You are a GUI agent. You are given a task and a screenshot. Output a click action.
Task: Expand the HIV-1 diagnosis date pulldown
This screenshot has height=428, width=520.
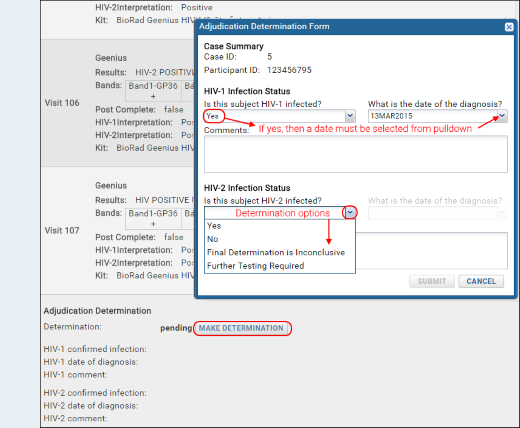tap(502, 116)
